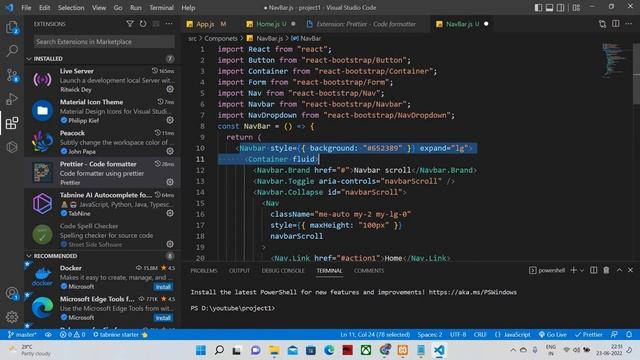Open the Terminal menu

161,8
